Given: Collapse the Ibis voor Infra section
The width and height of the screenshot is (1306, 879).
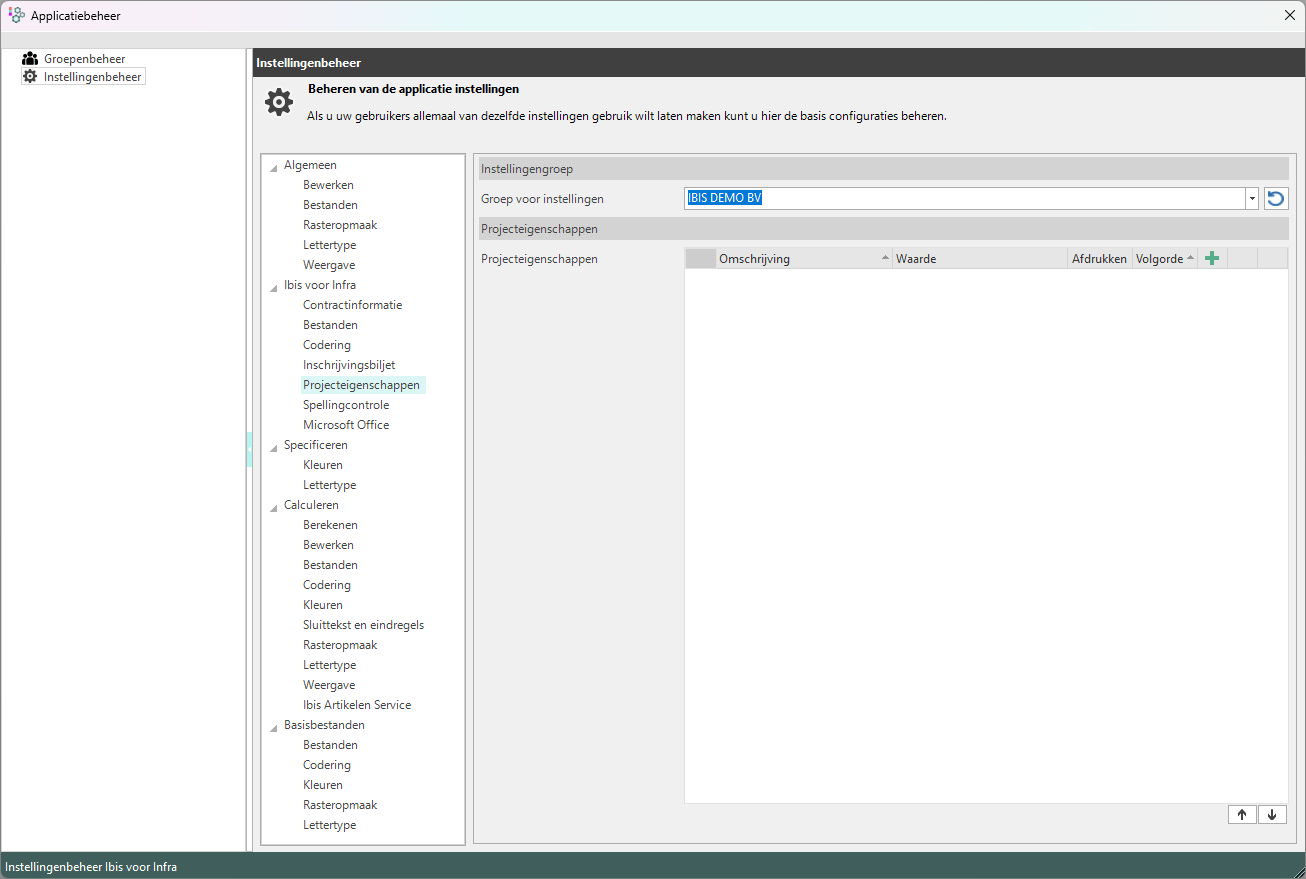Looking at the screenshot, I should 274,287.
